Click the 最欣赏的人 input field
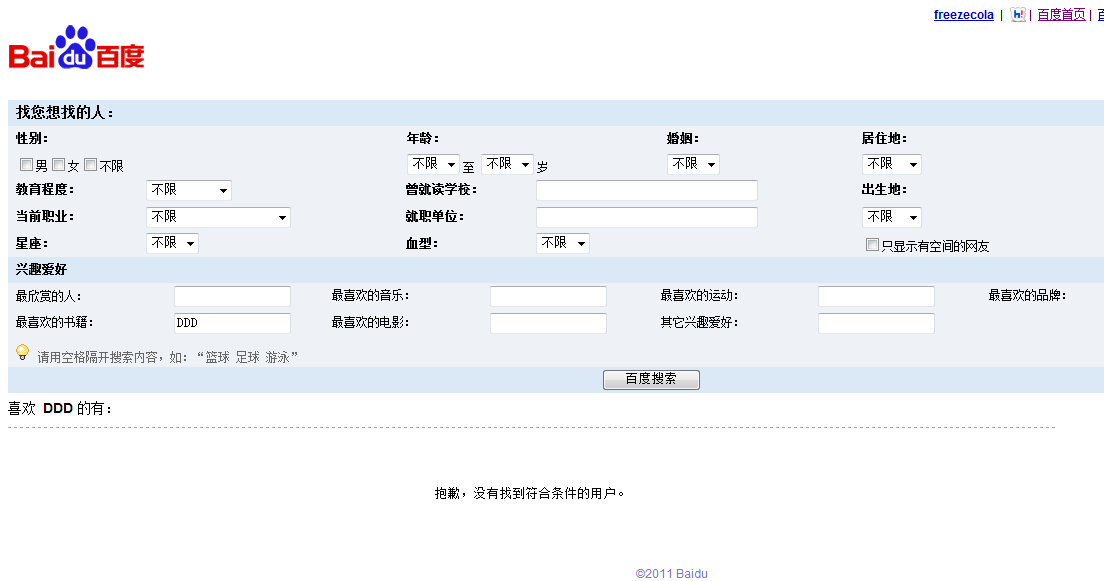 (x=232, y=296)
